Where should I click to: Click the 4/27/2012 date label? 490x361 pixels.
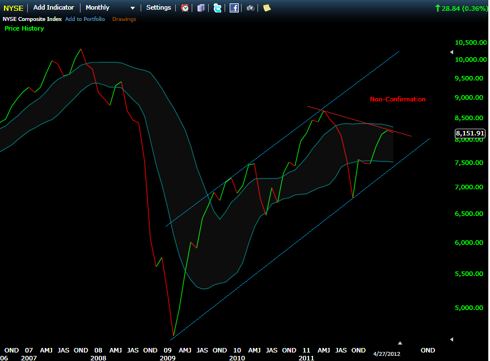[387, 354]
